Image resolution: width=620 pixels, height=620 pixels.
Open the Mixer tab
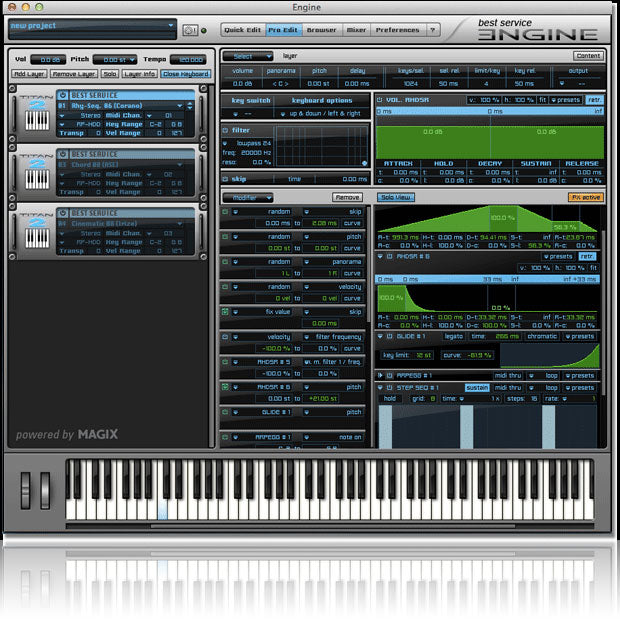pyautogui.click(x=356, y=30)
